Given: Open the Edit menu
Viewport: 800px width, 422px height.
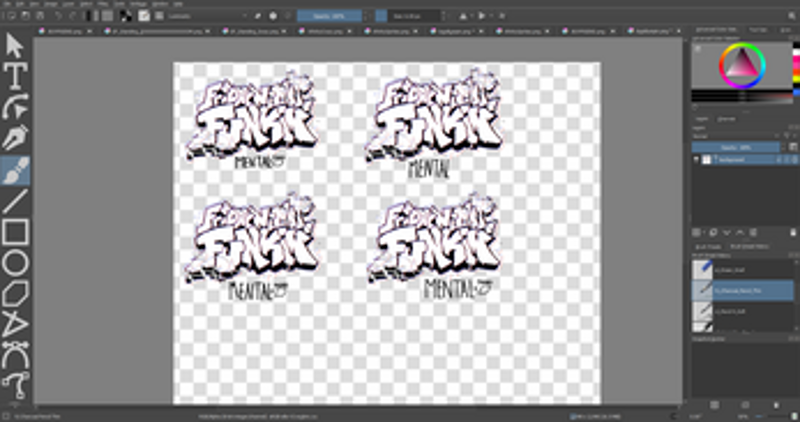Looking at the screenshot, I should pyautogui.click(x=19, y=4).
